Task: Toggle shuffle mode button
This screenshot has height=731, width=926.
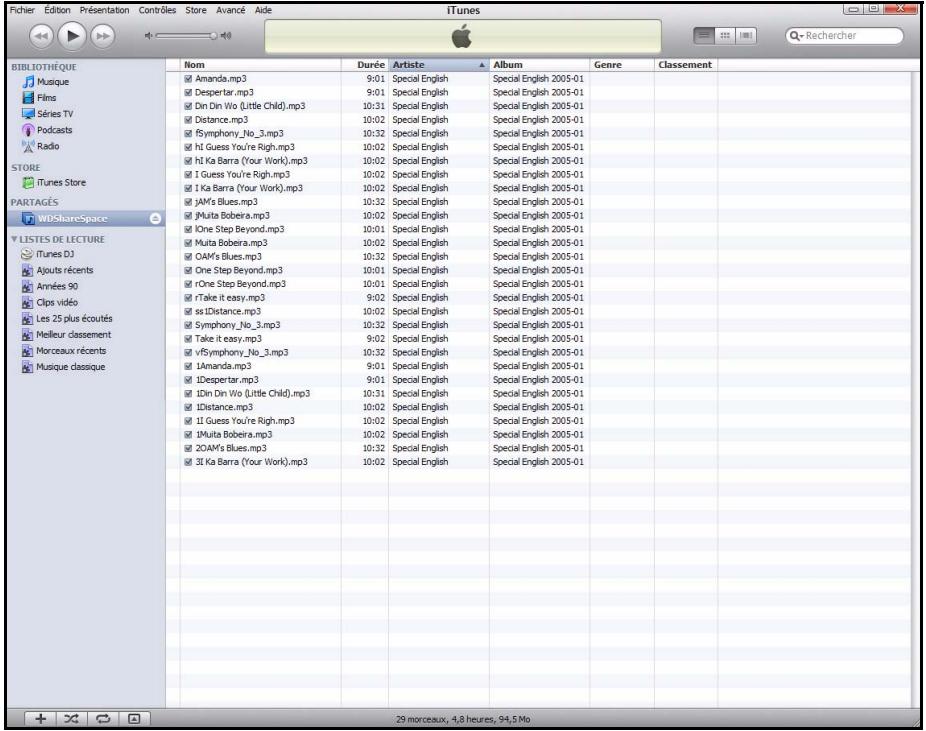Action: click(x=71, y=719)
